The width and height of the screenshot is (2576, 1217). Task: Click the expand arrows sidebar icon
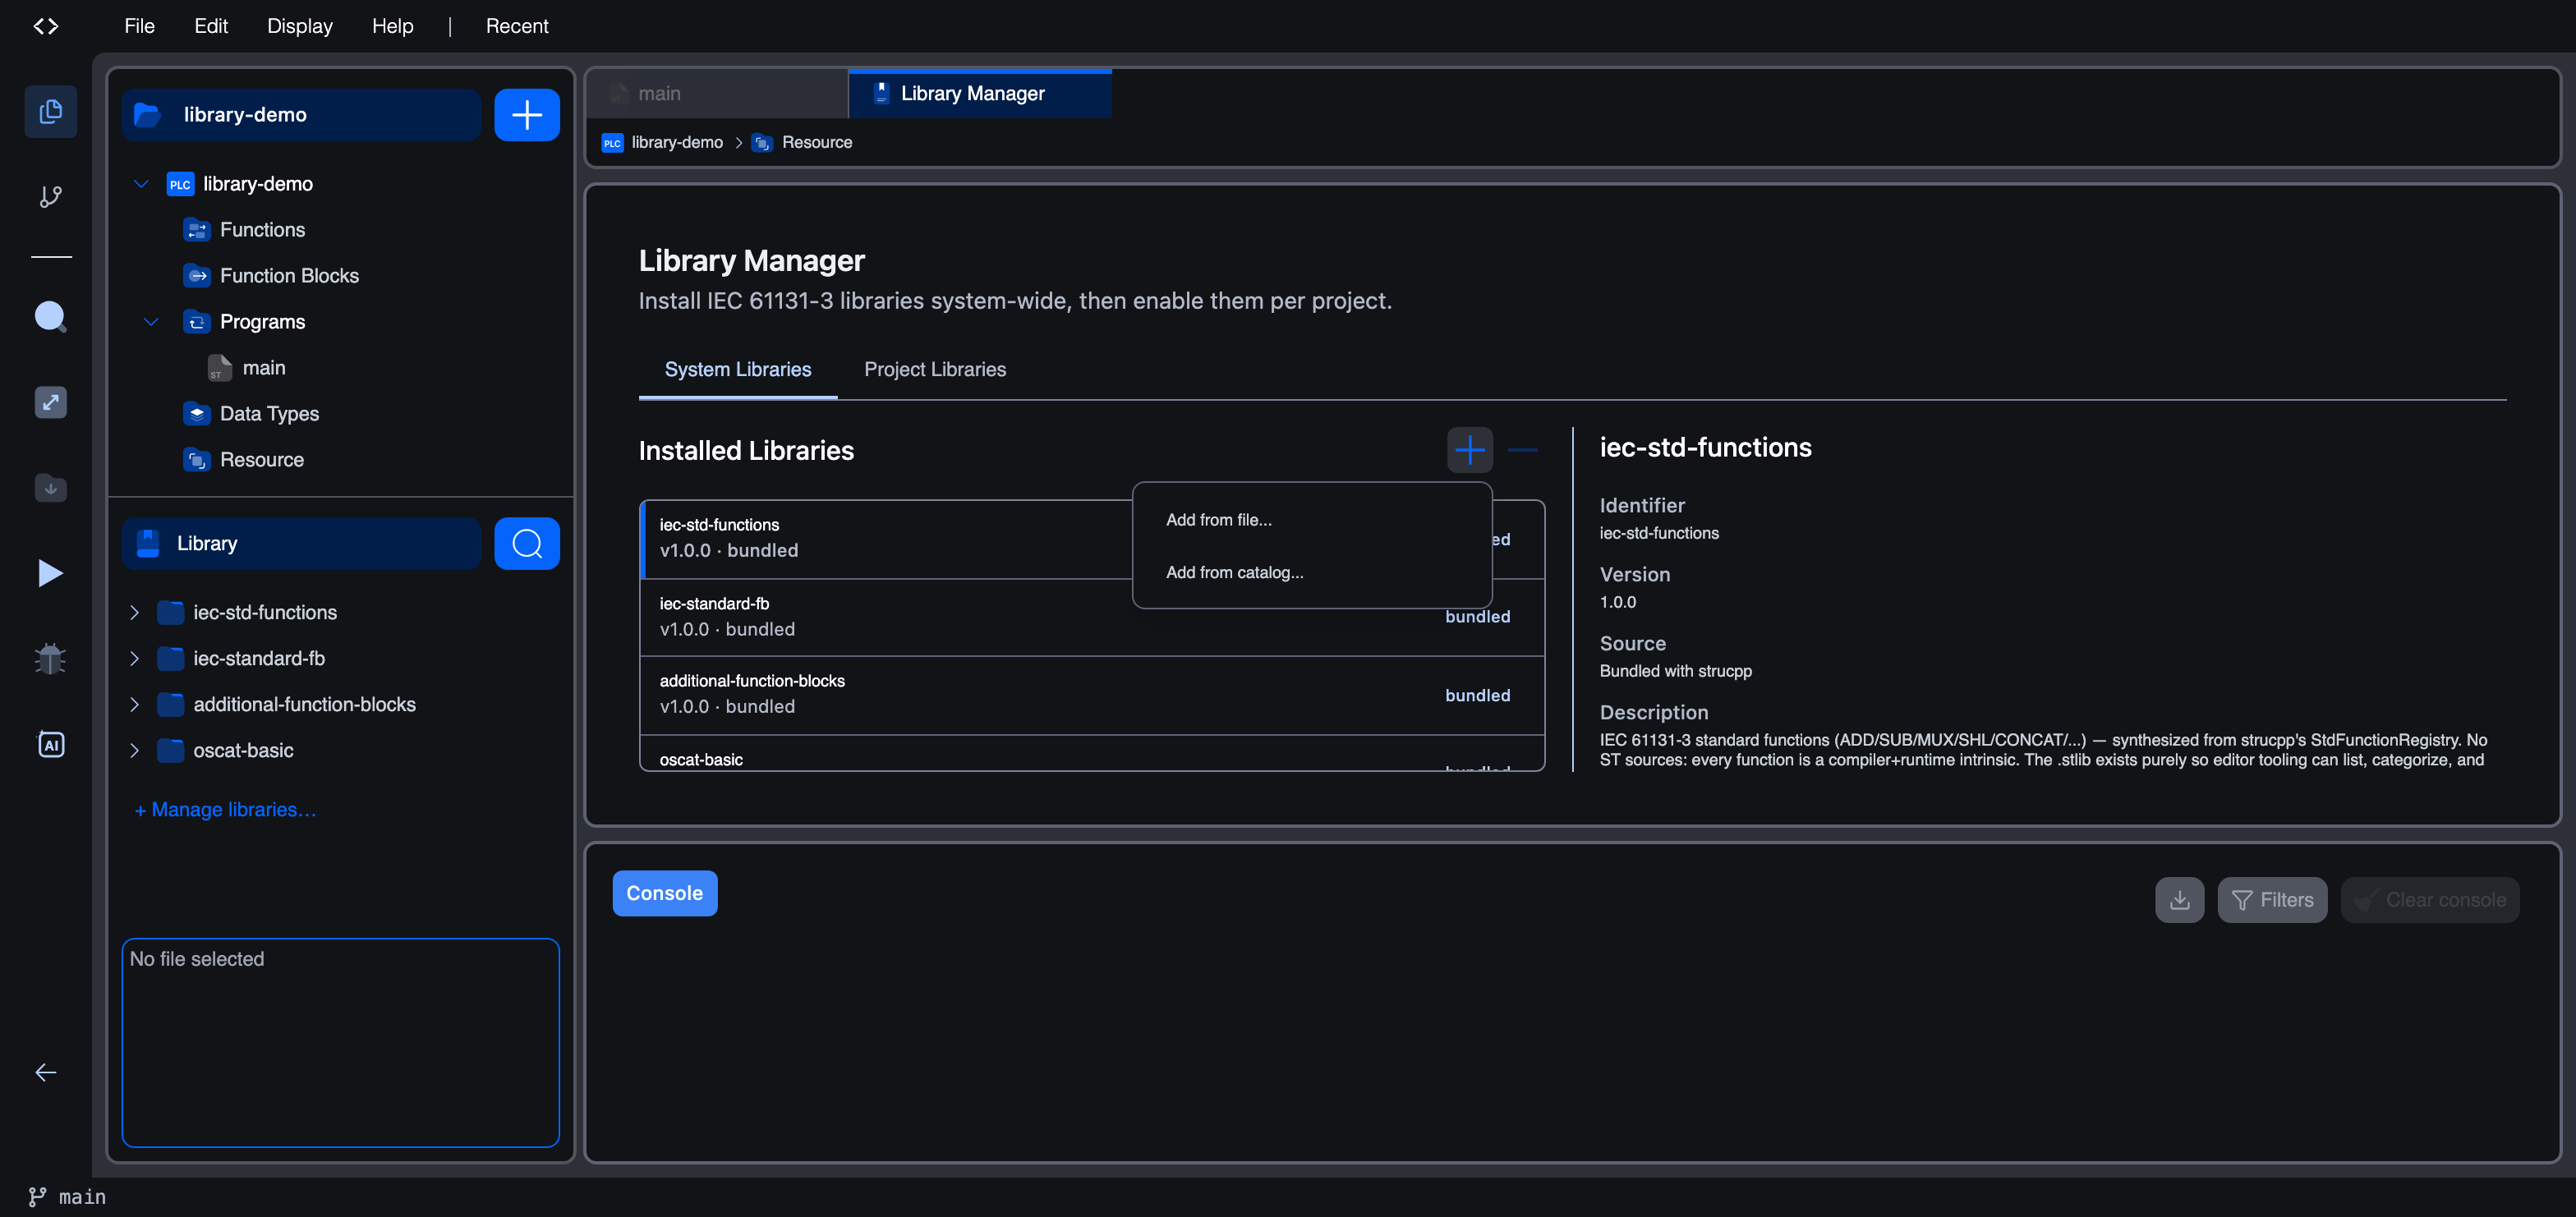(50, 402)
